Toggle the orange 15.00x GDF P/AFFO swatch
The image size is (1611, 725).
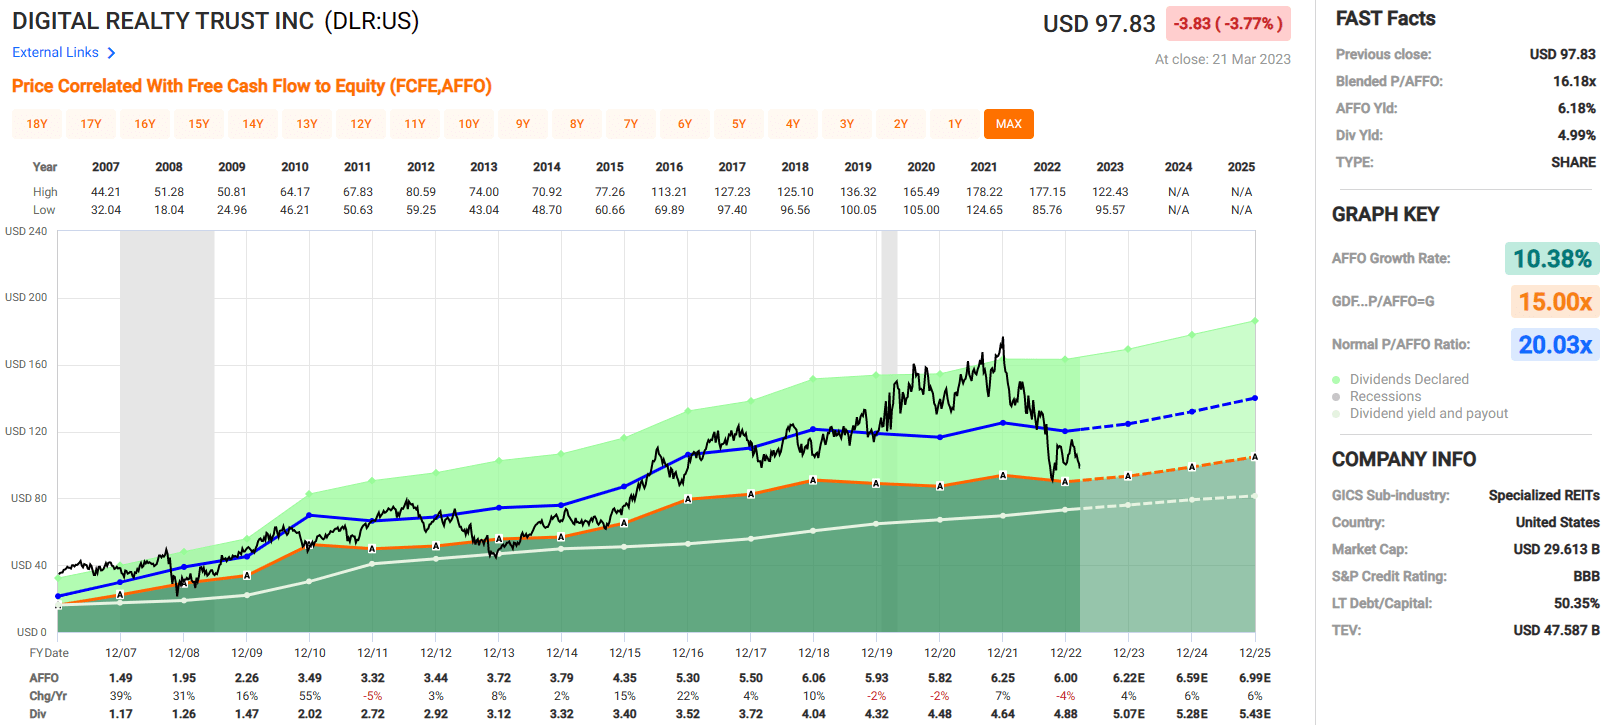click(1555, 302)
